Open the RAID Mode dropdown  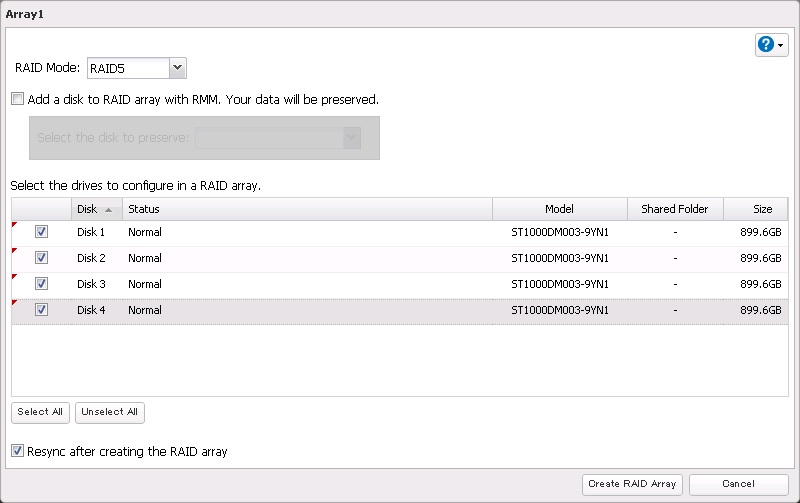pyautogui.click(x=177, y=68)
